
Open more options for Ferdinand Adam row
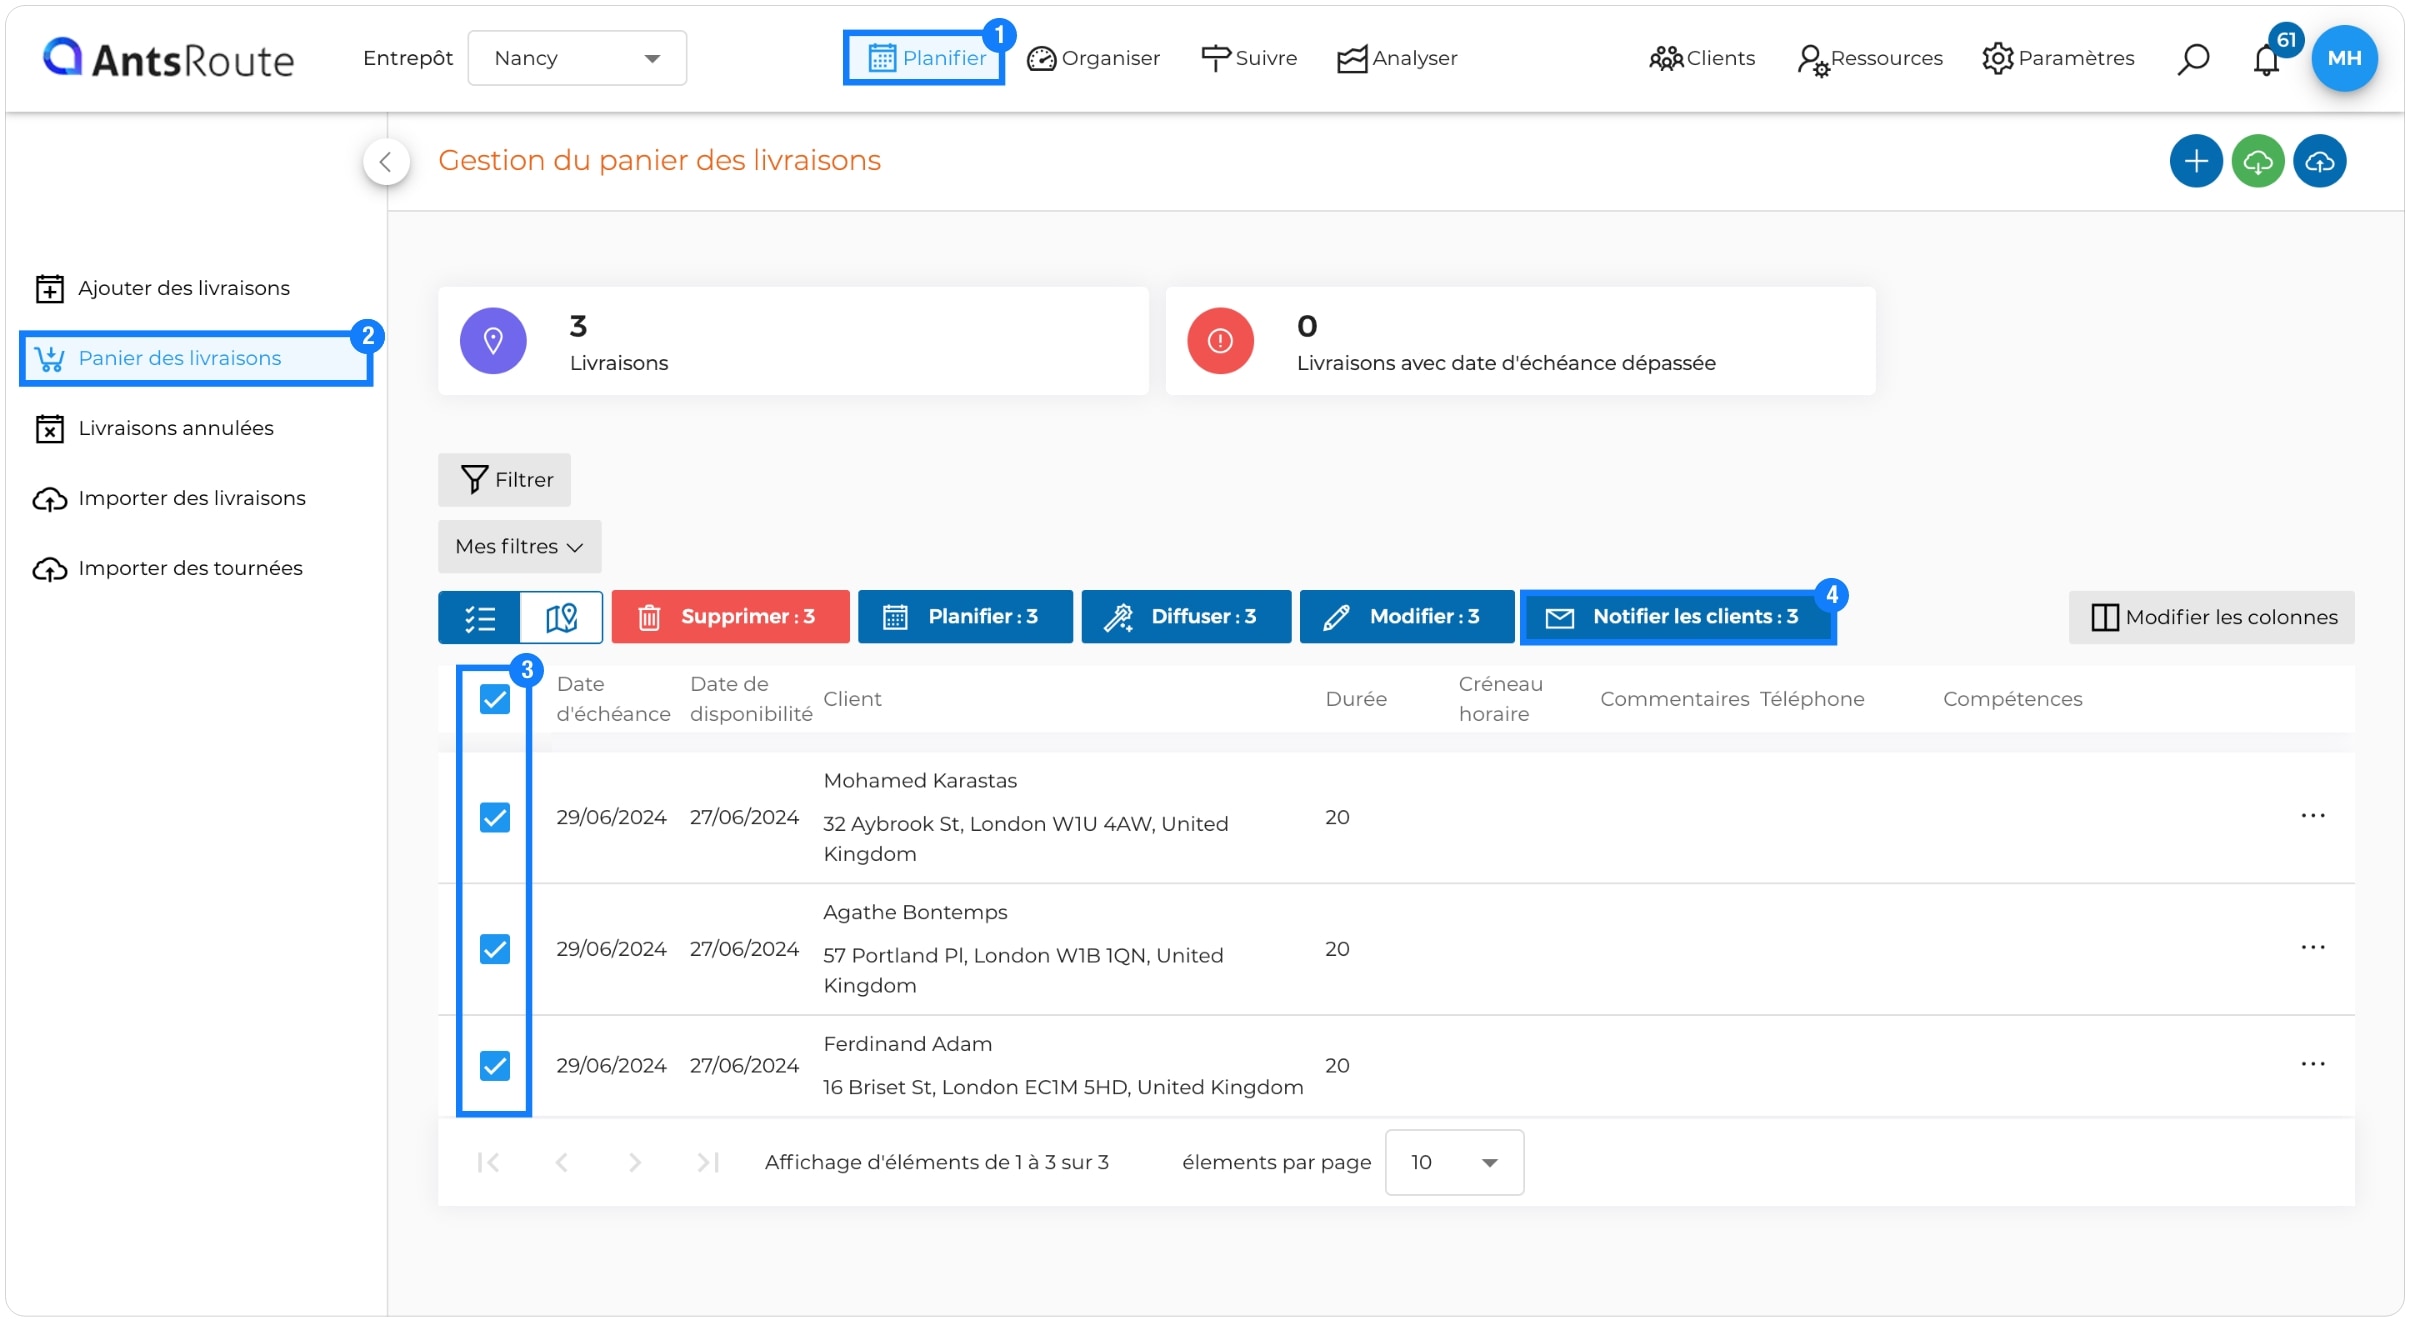tap(2312, 1065)
